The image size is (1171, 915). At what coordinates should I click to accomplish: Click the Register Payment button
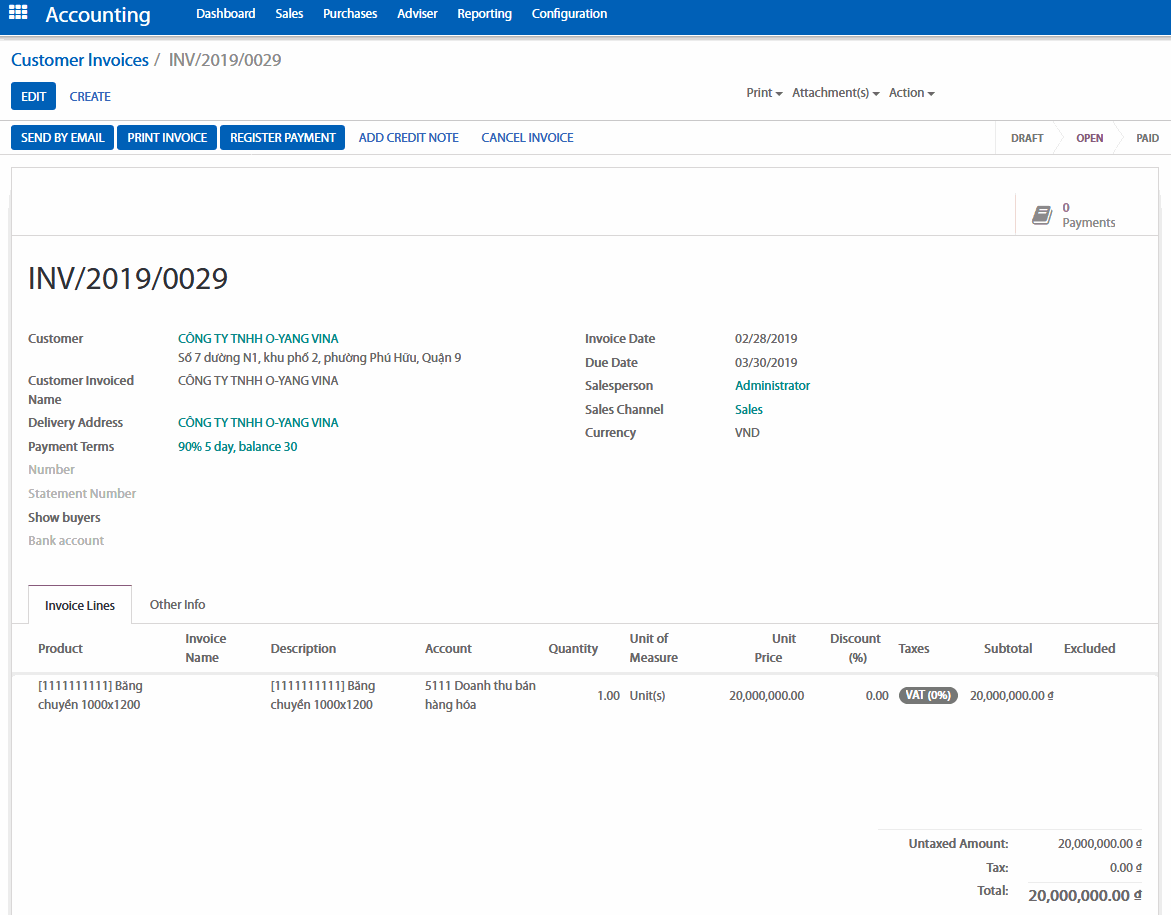click(282, 138)
